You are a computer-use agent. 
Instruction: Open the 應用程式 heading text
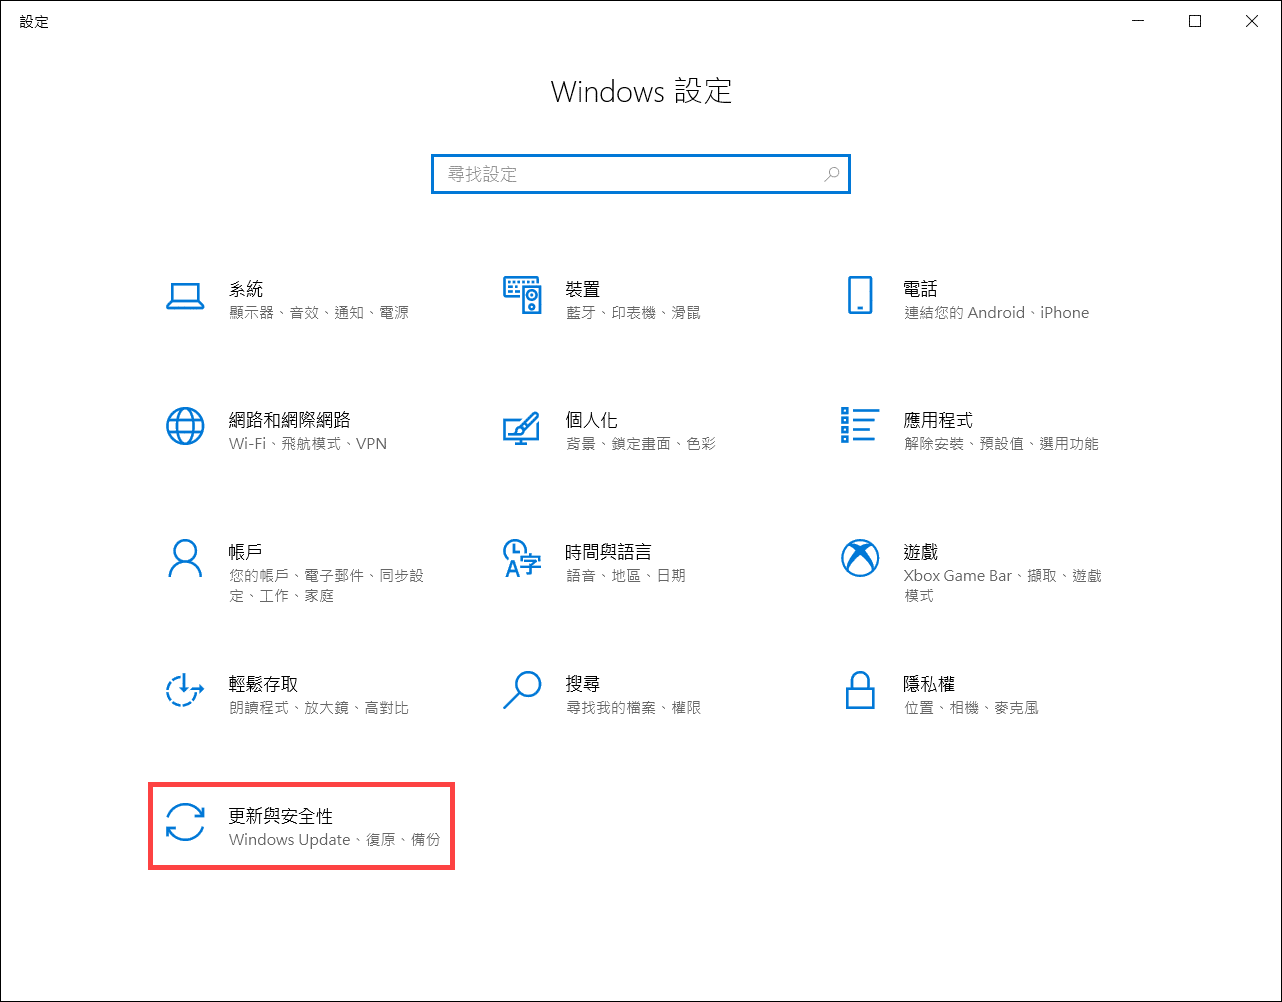tap(937, 420)
